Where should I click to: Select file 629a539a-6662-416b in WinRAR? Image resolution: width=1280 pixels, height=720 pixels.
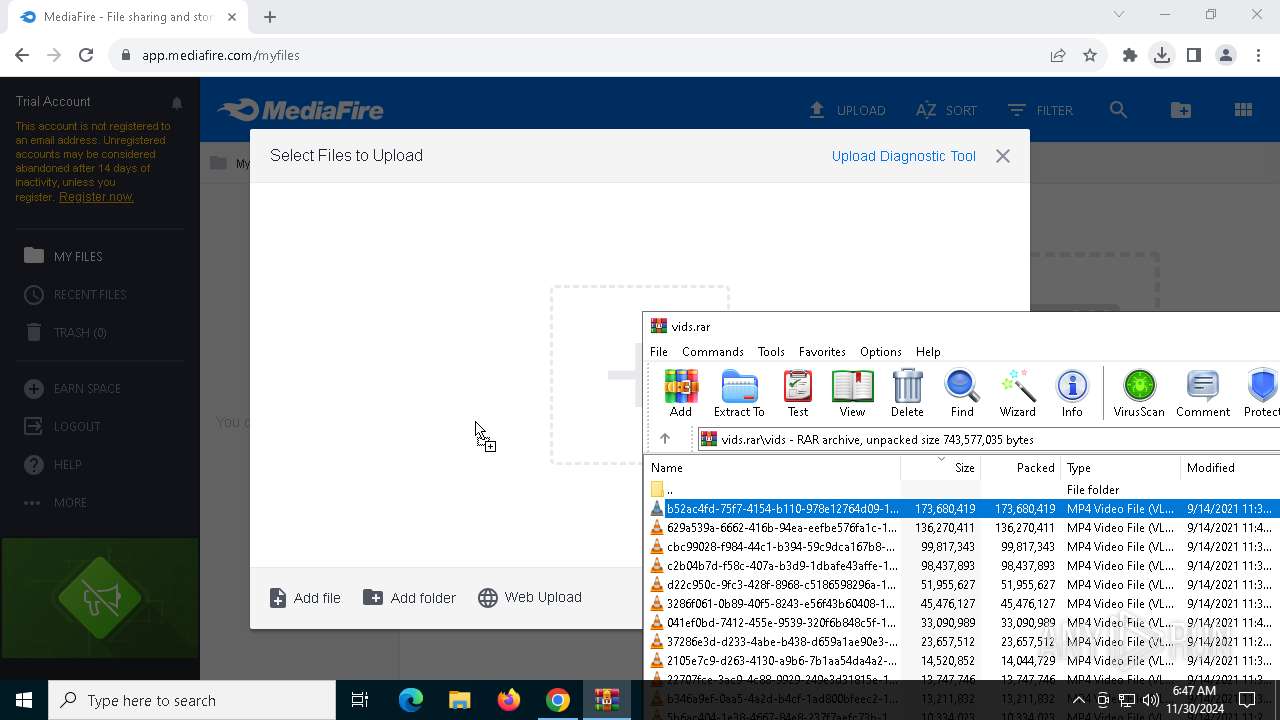pos(963,528)
